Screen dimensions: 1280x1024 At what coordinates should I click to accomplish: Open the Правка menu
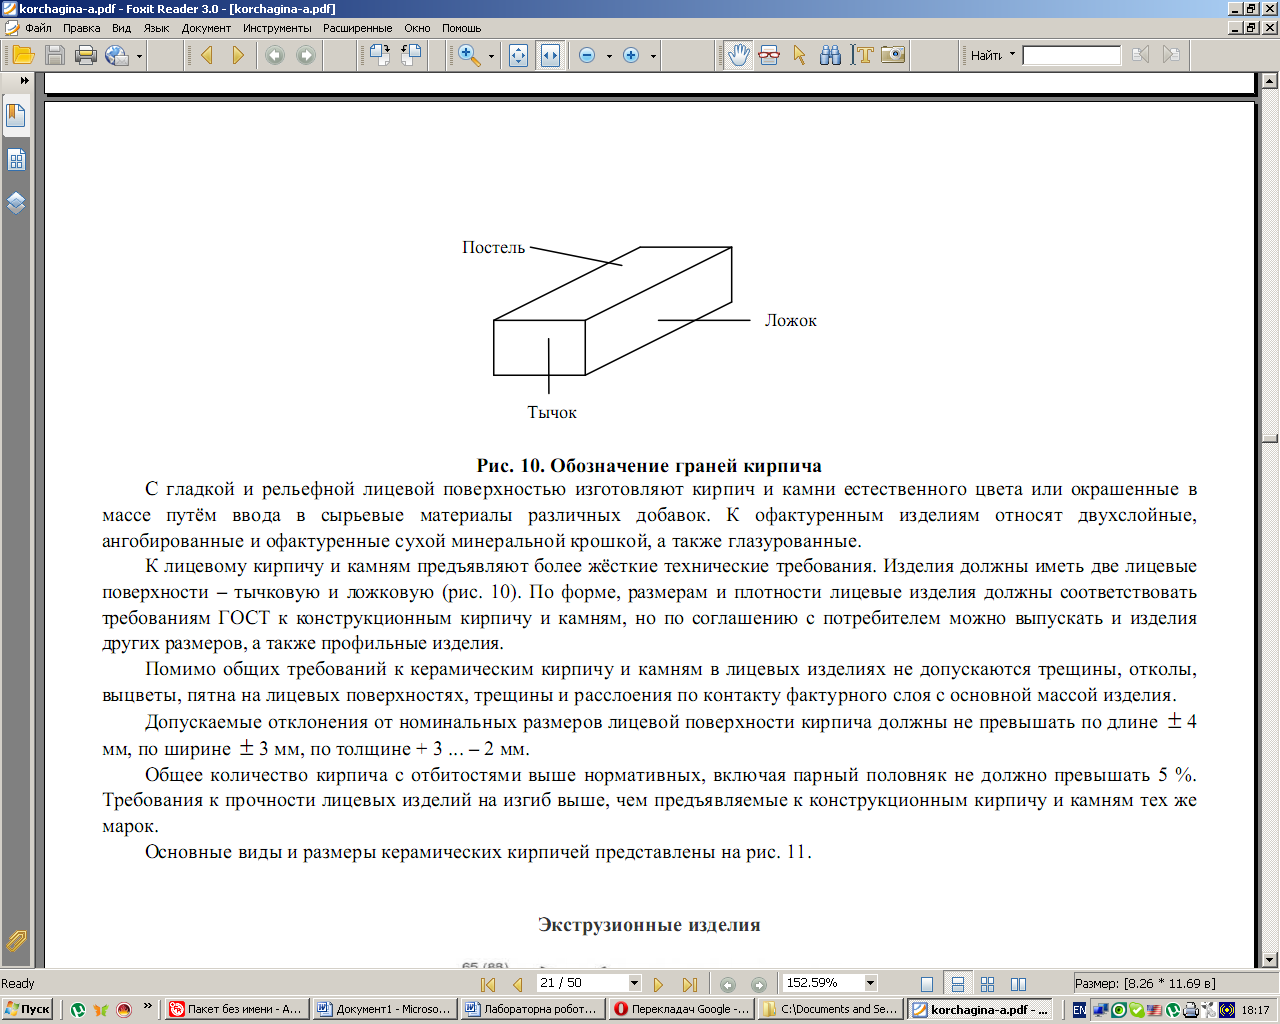coord(81,28)
